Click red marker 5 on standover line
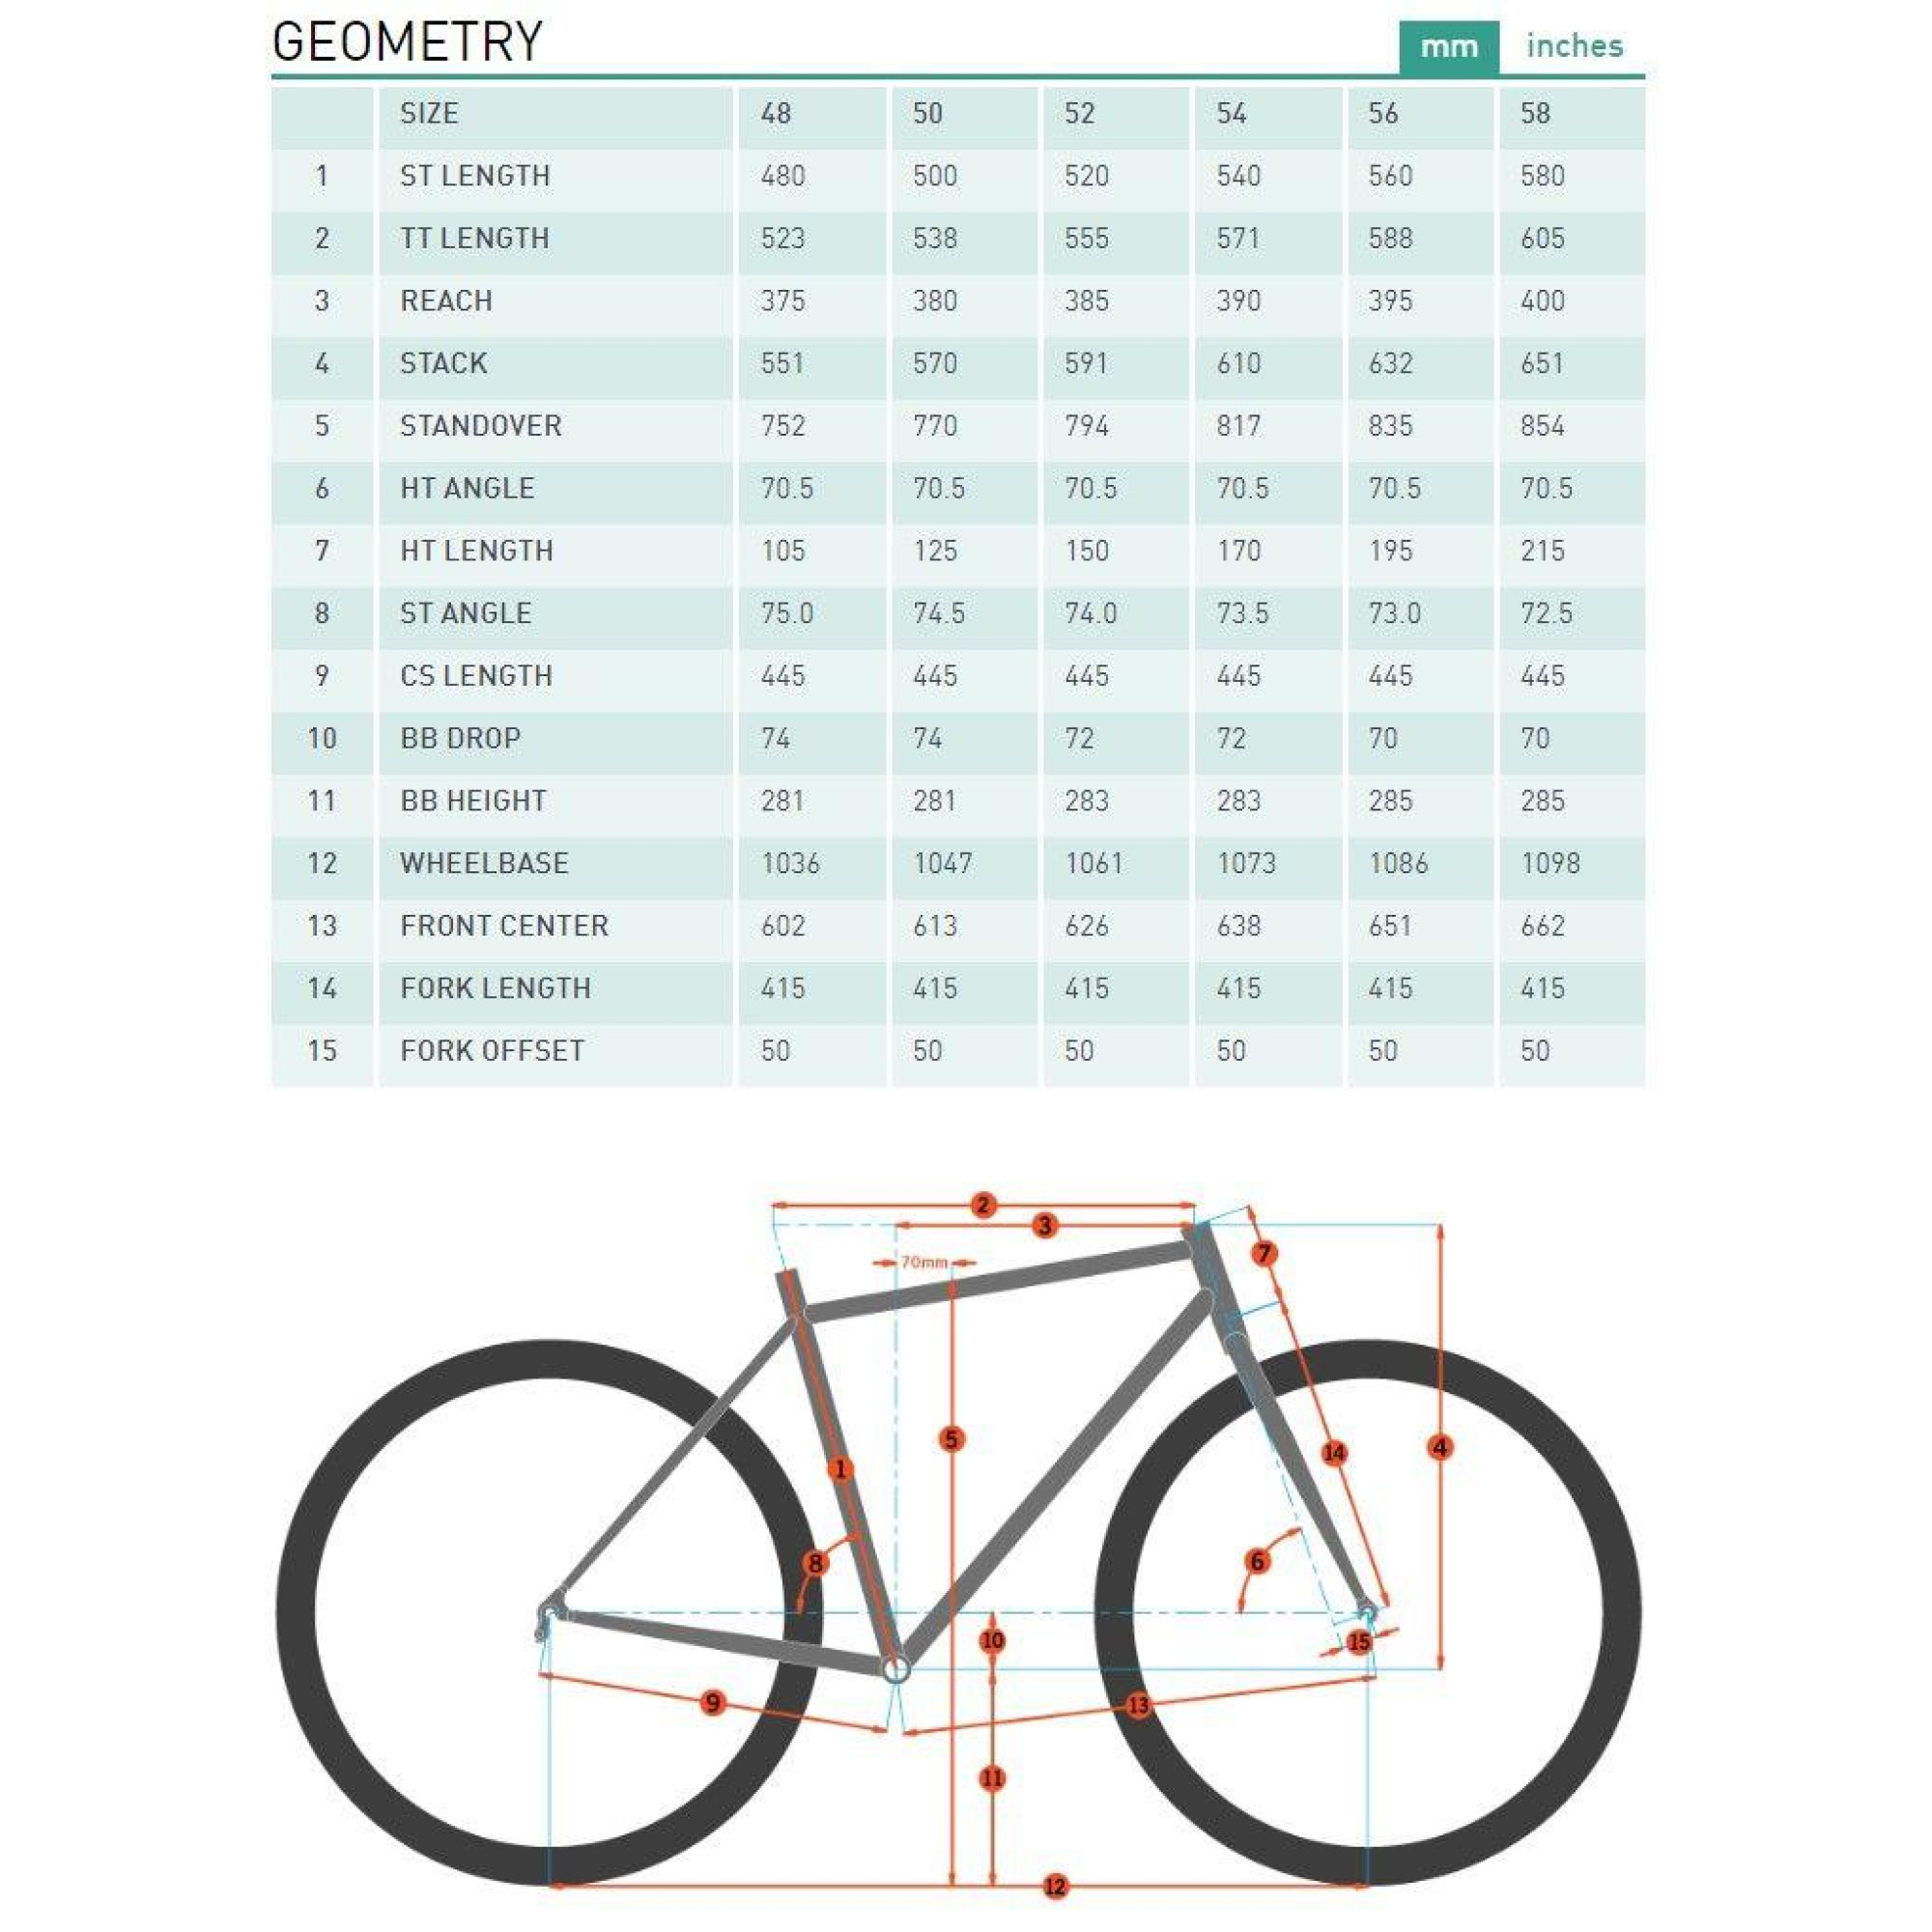This screenshot has height=1932, width=1932. (951, 1440)
